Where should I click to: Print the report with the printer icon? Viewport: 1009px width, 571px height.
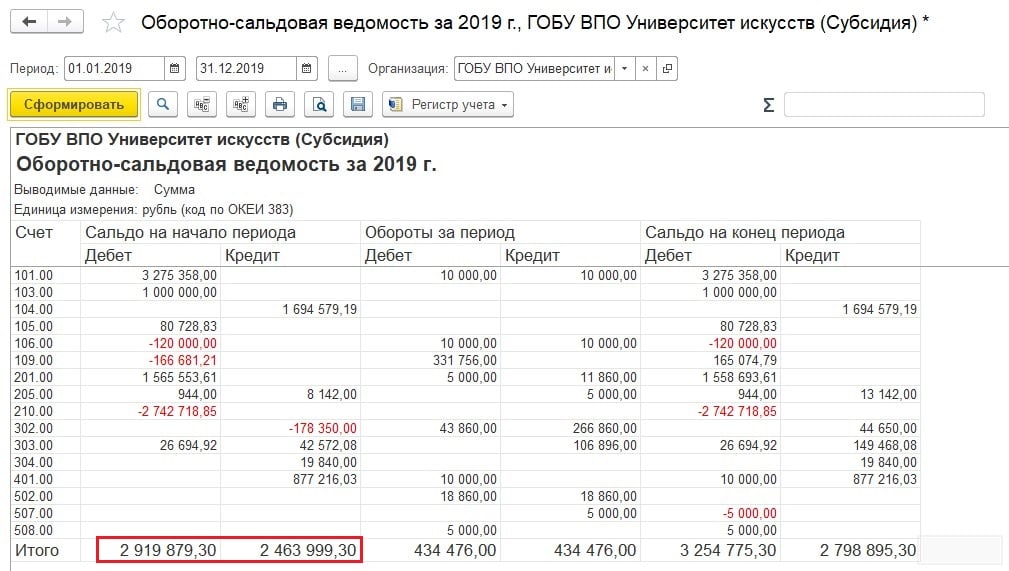280,104
